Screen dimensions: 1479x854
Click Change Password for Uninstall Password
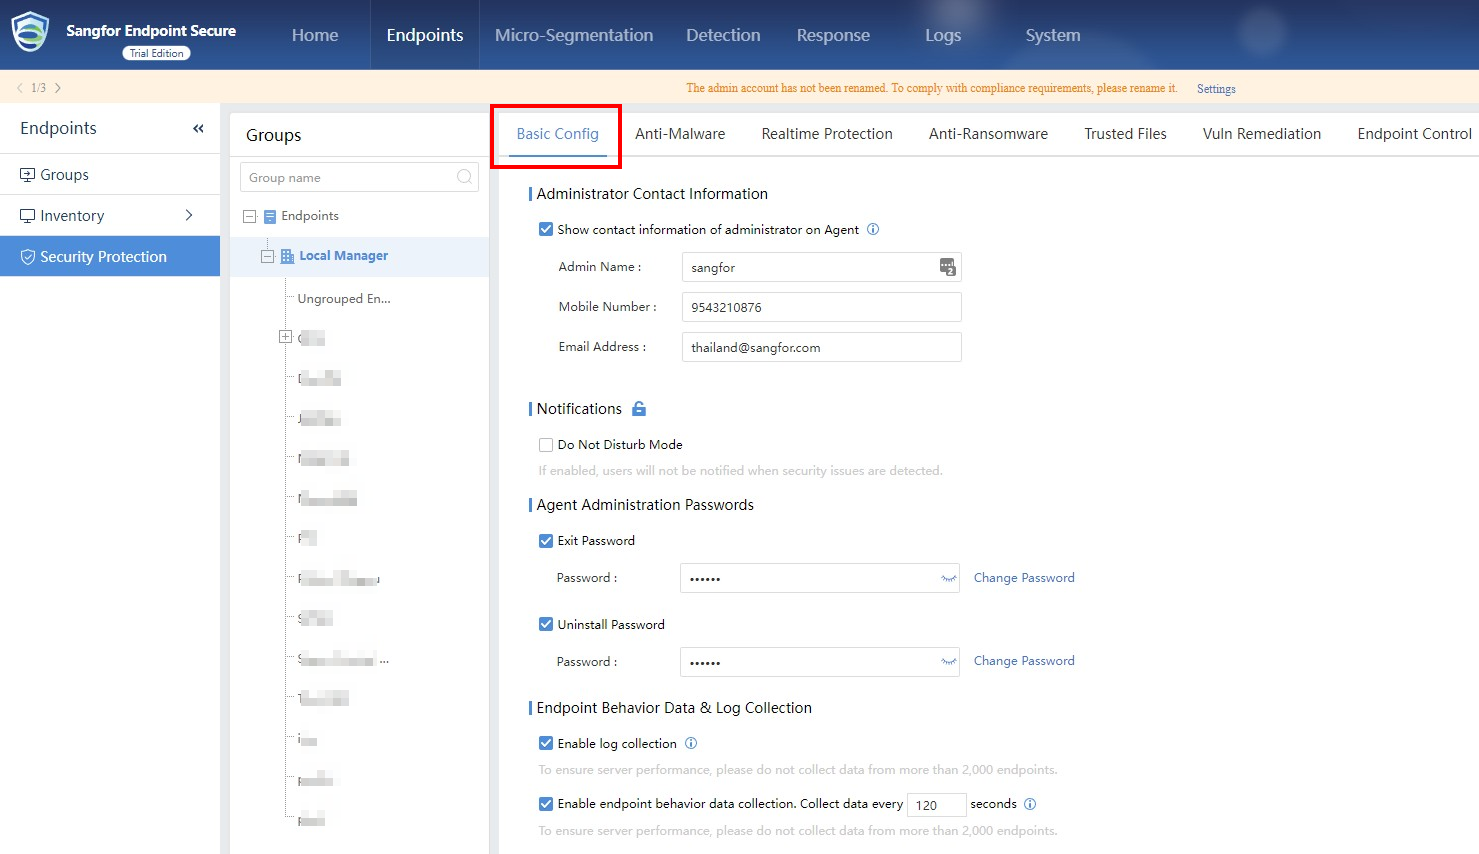coord(1024,661)
